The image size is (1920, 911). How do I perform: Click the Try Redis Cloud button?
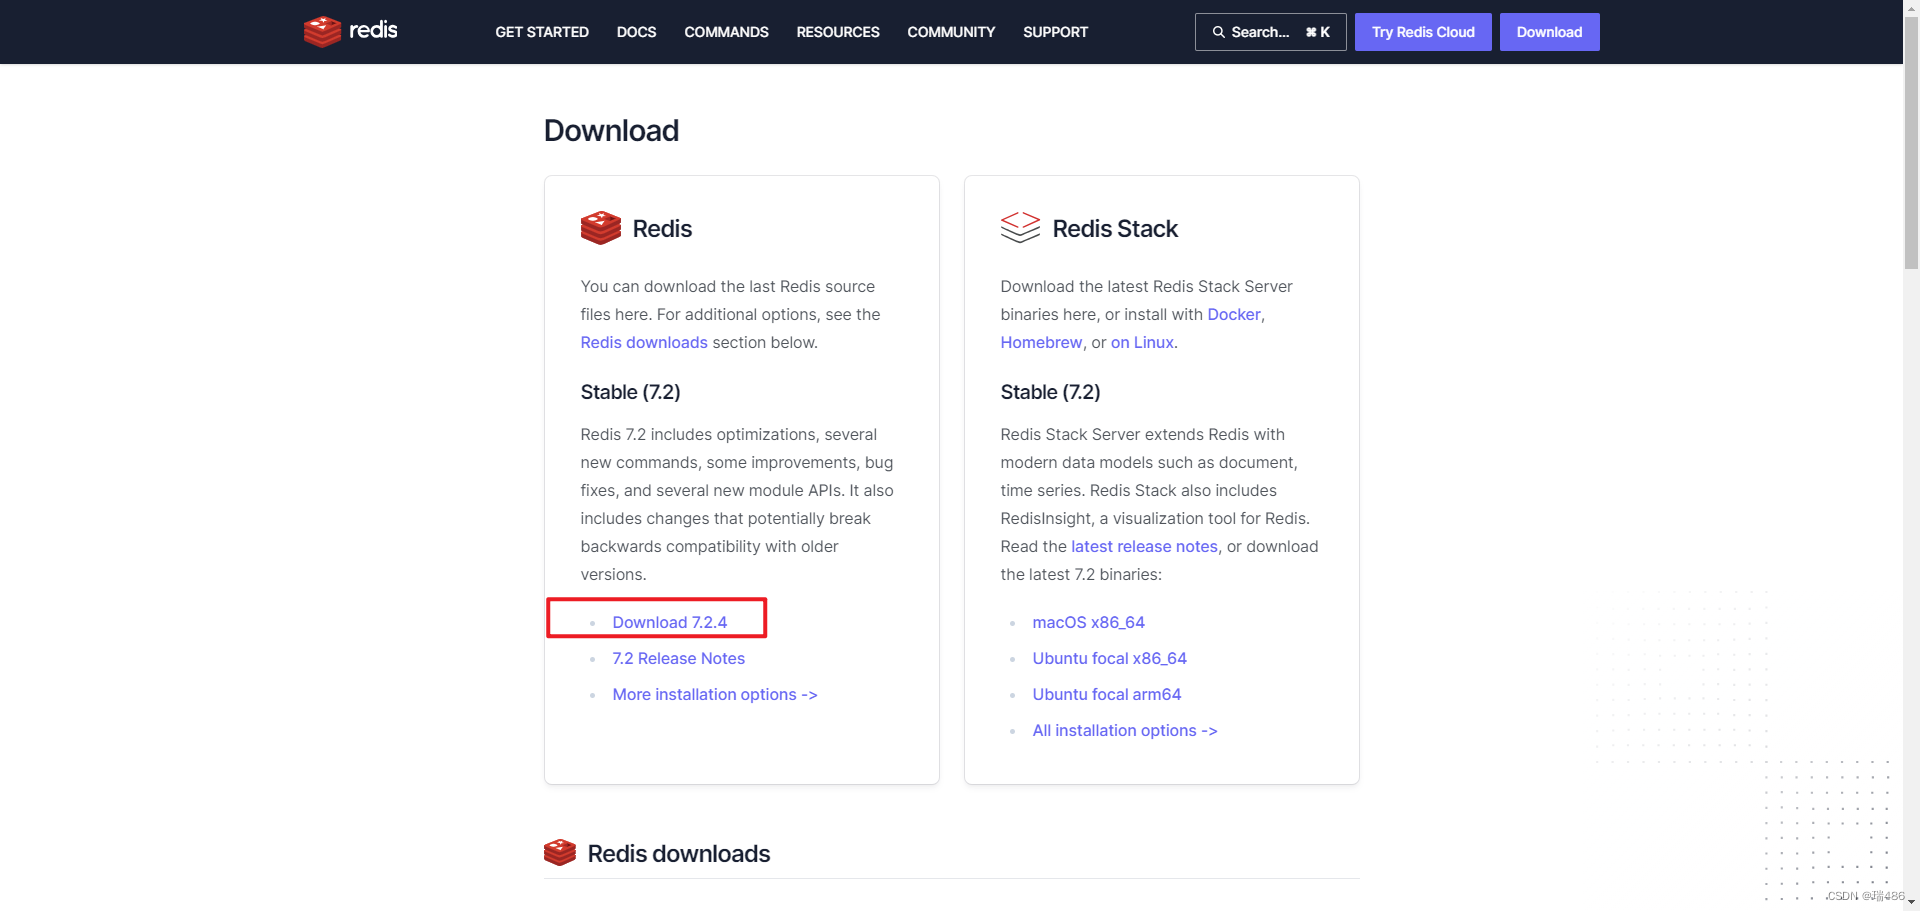pos(1423,32)
